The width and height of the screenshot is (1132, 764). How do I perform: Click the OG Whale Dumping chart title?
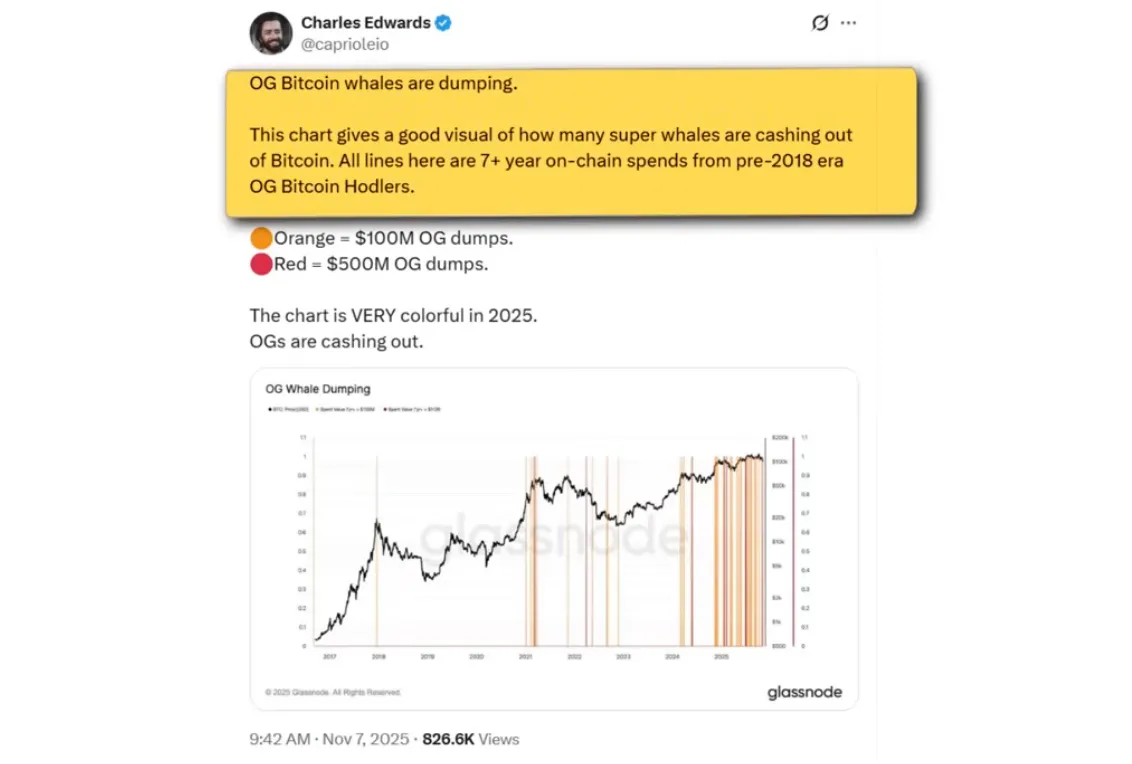click(317, 389)
